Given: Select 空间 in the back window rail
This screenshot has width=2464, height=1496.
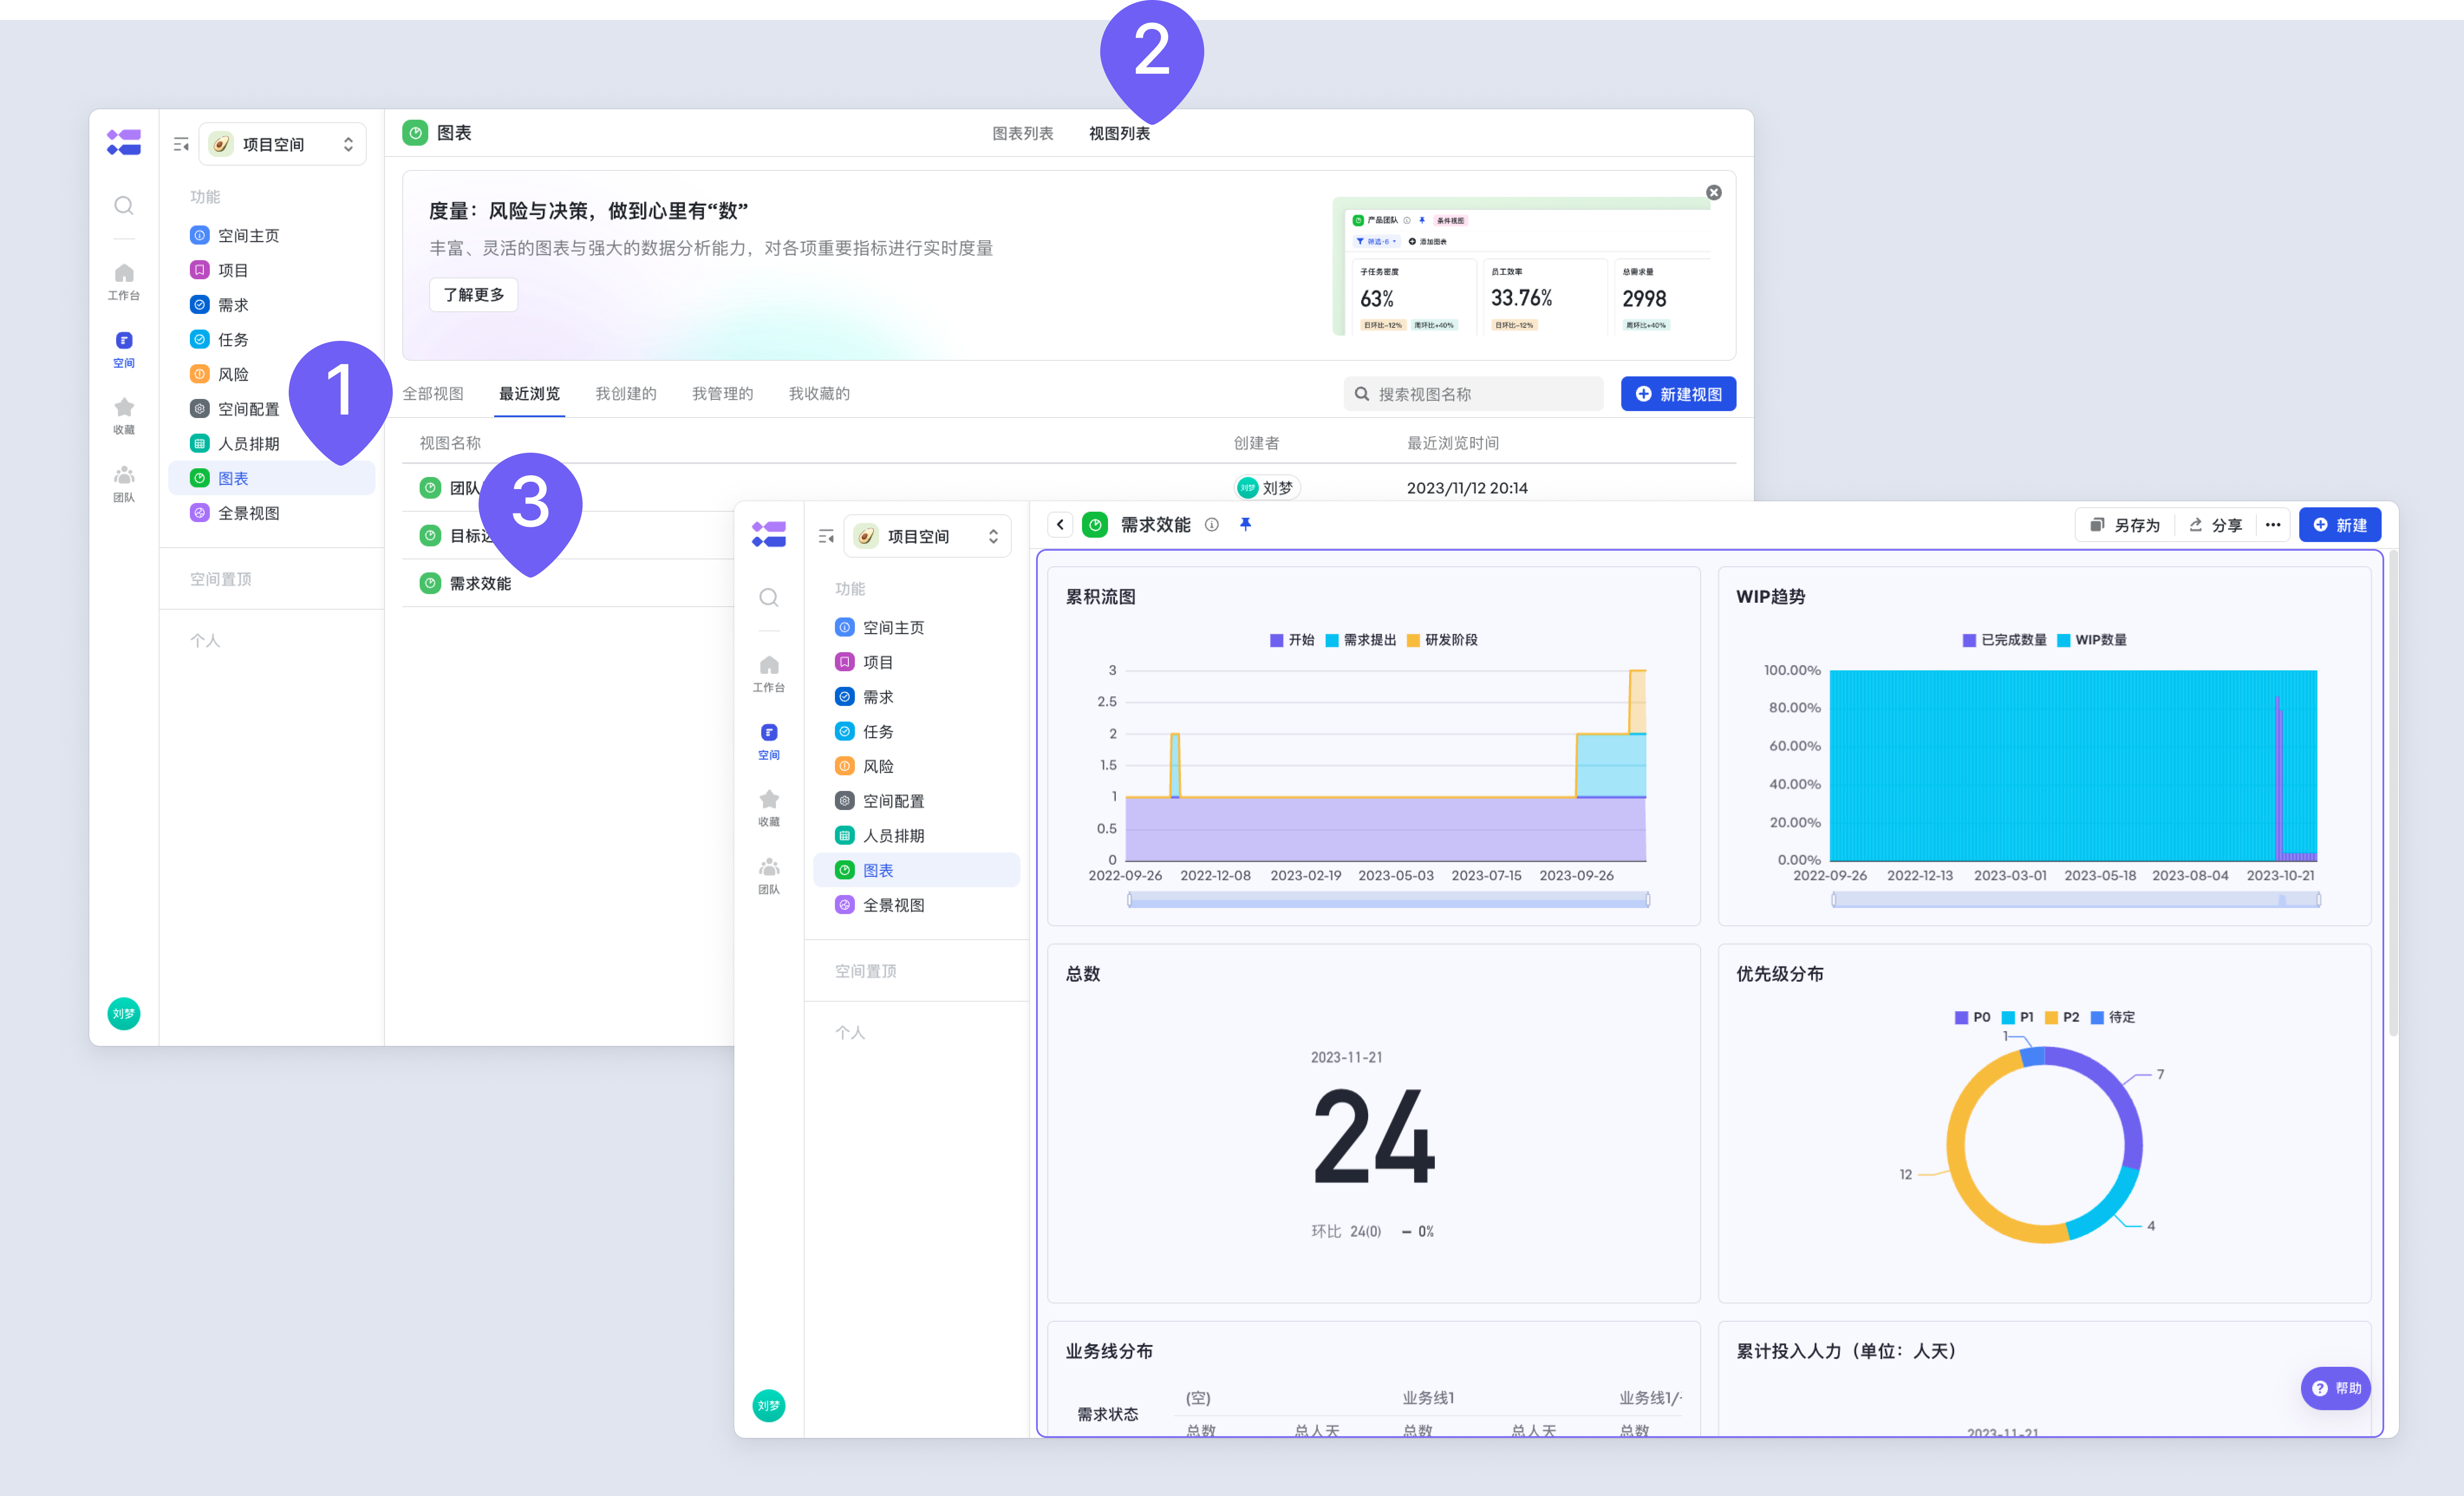Looking at the screenshot, I should point(124,350).
